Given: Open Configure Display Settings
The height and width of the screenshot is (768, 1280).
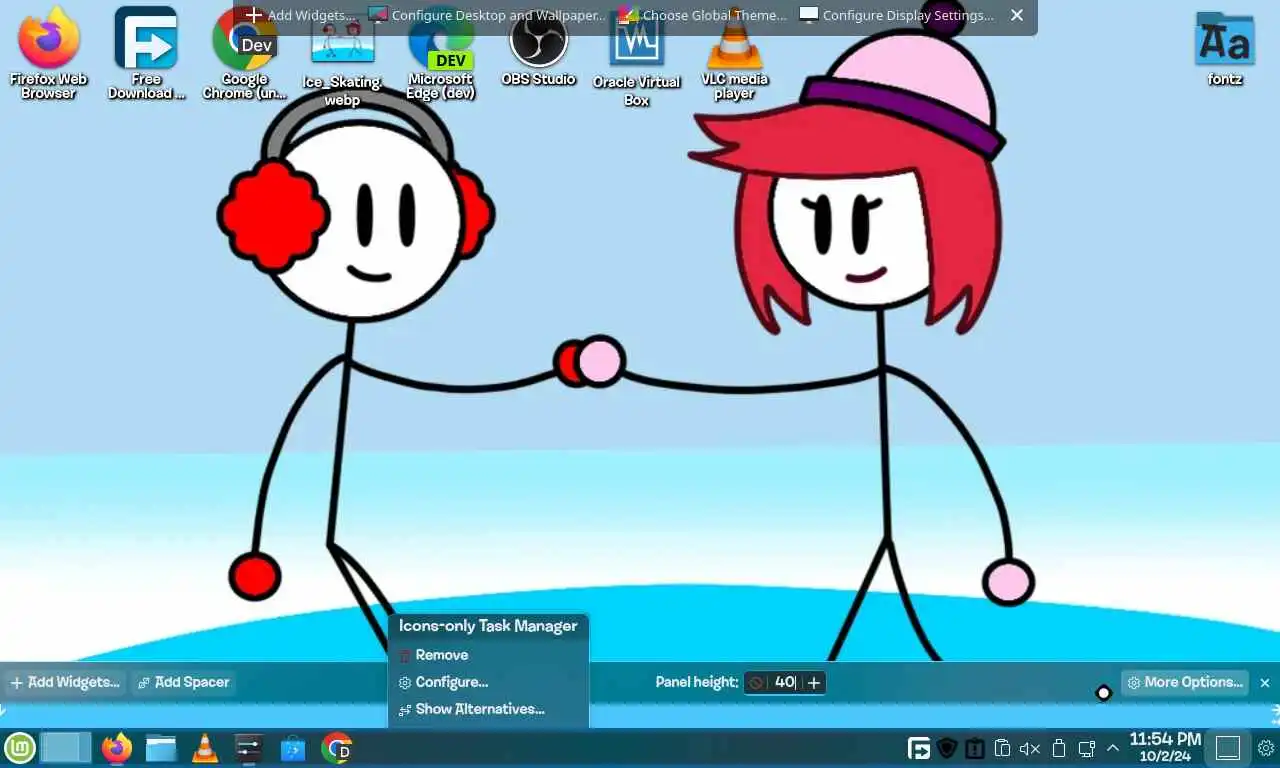Looking at the screenshot, I should coord(897,15).
